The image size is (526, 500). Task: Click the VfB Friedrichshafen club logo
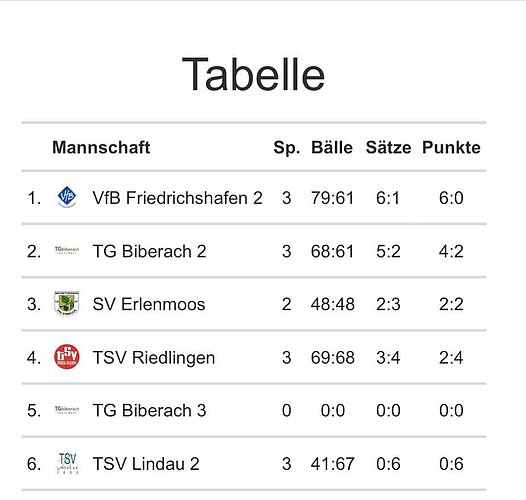point(67,197)
